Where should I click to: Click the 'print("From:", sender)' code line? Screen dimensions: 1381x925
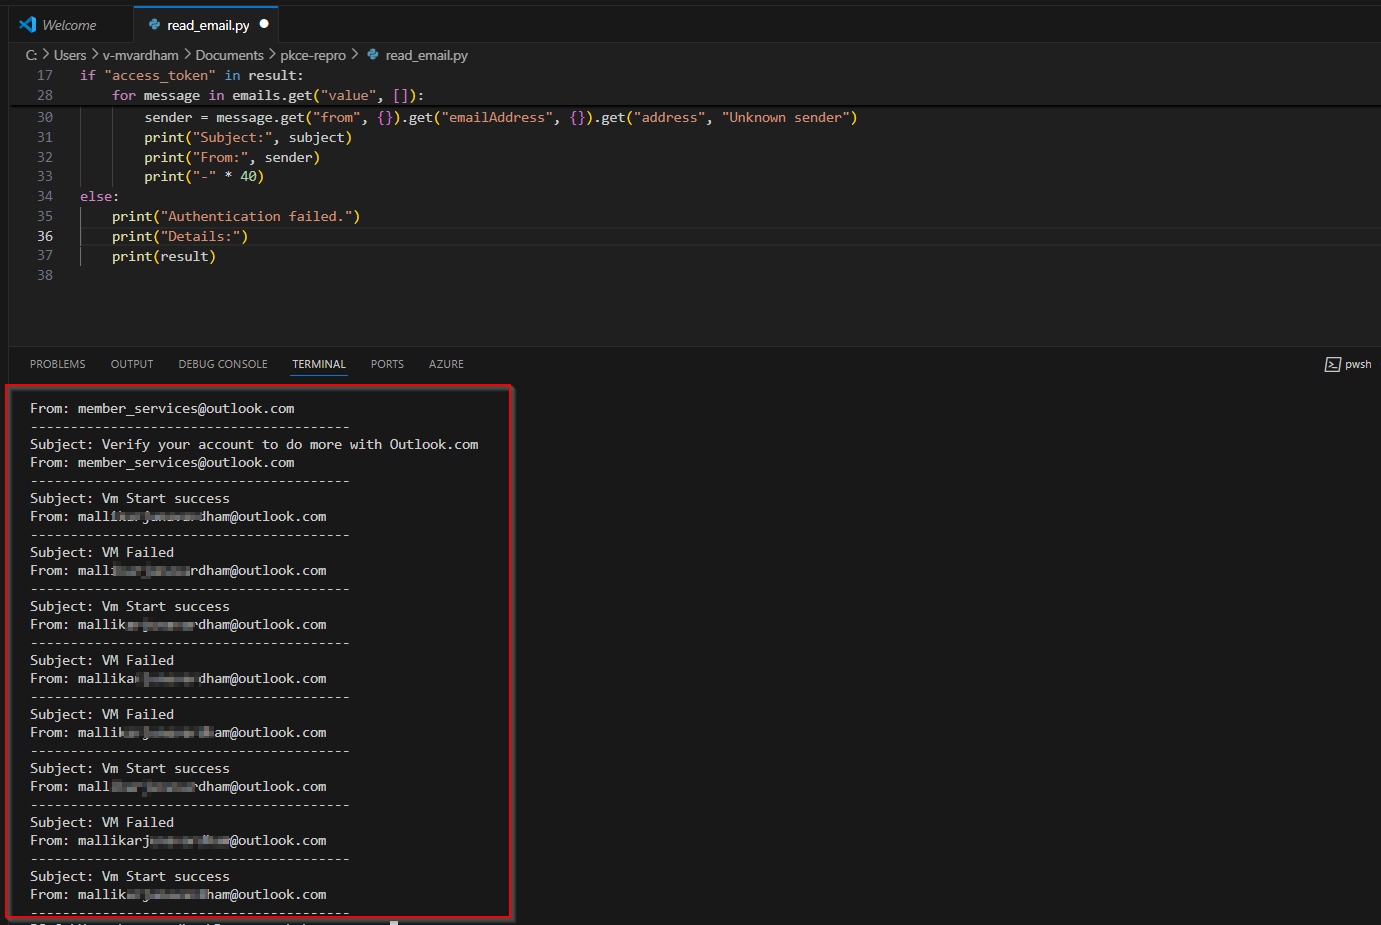tap(232, 157)
